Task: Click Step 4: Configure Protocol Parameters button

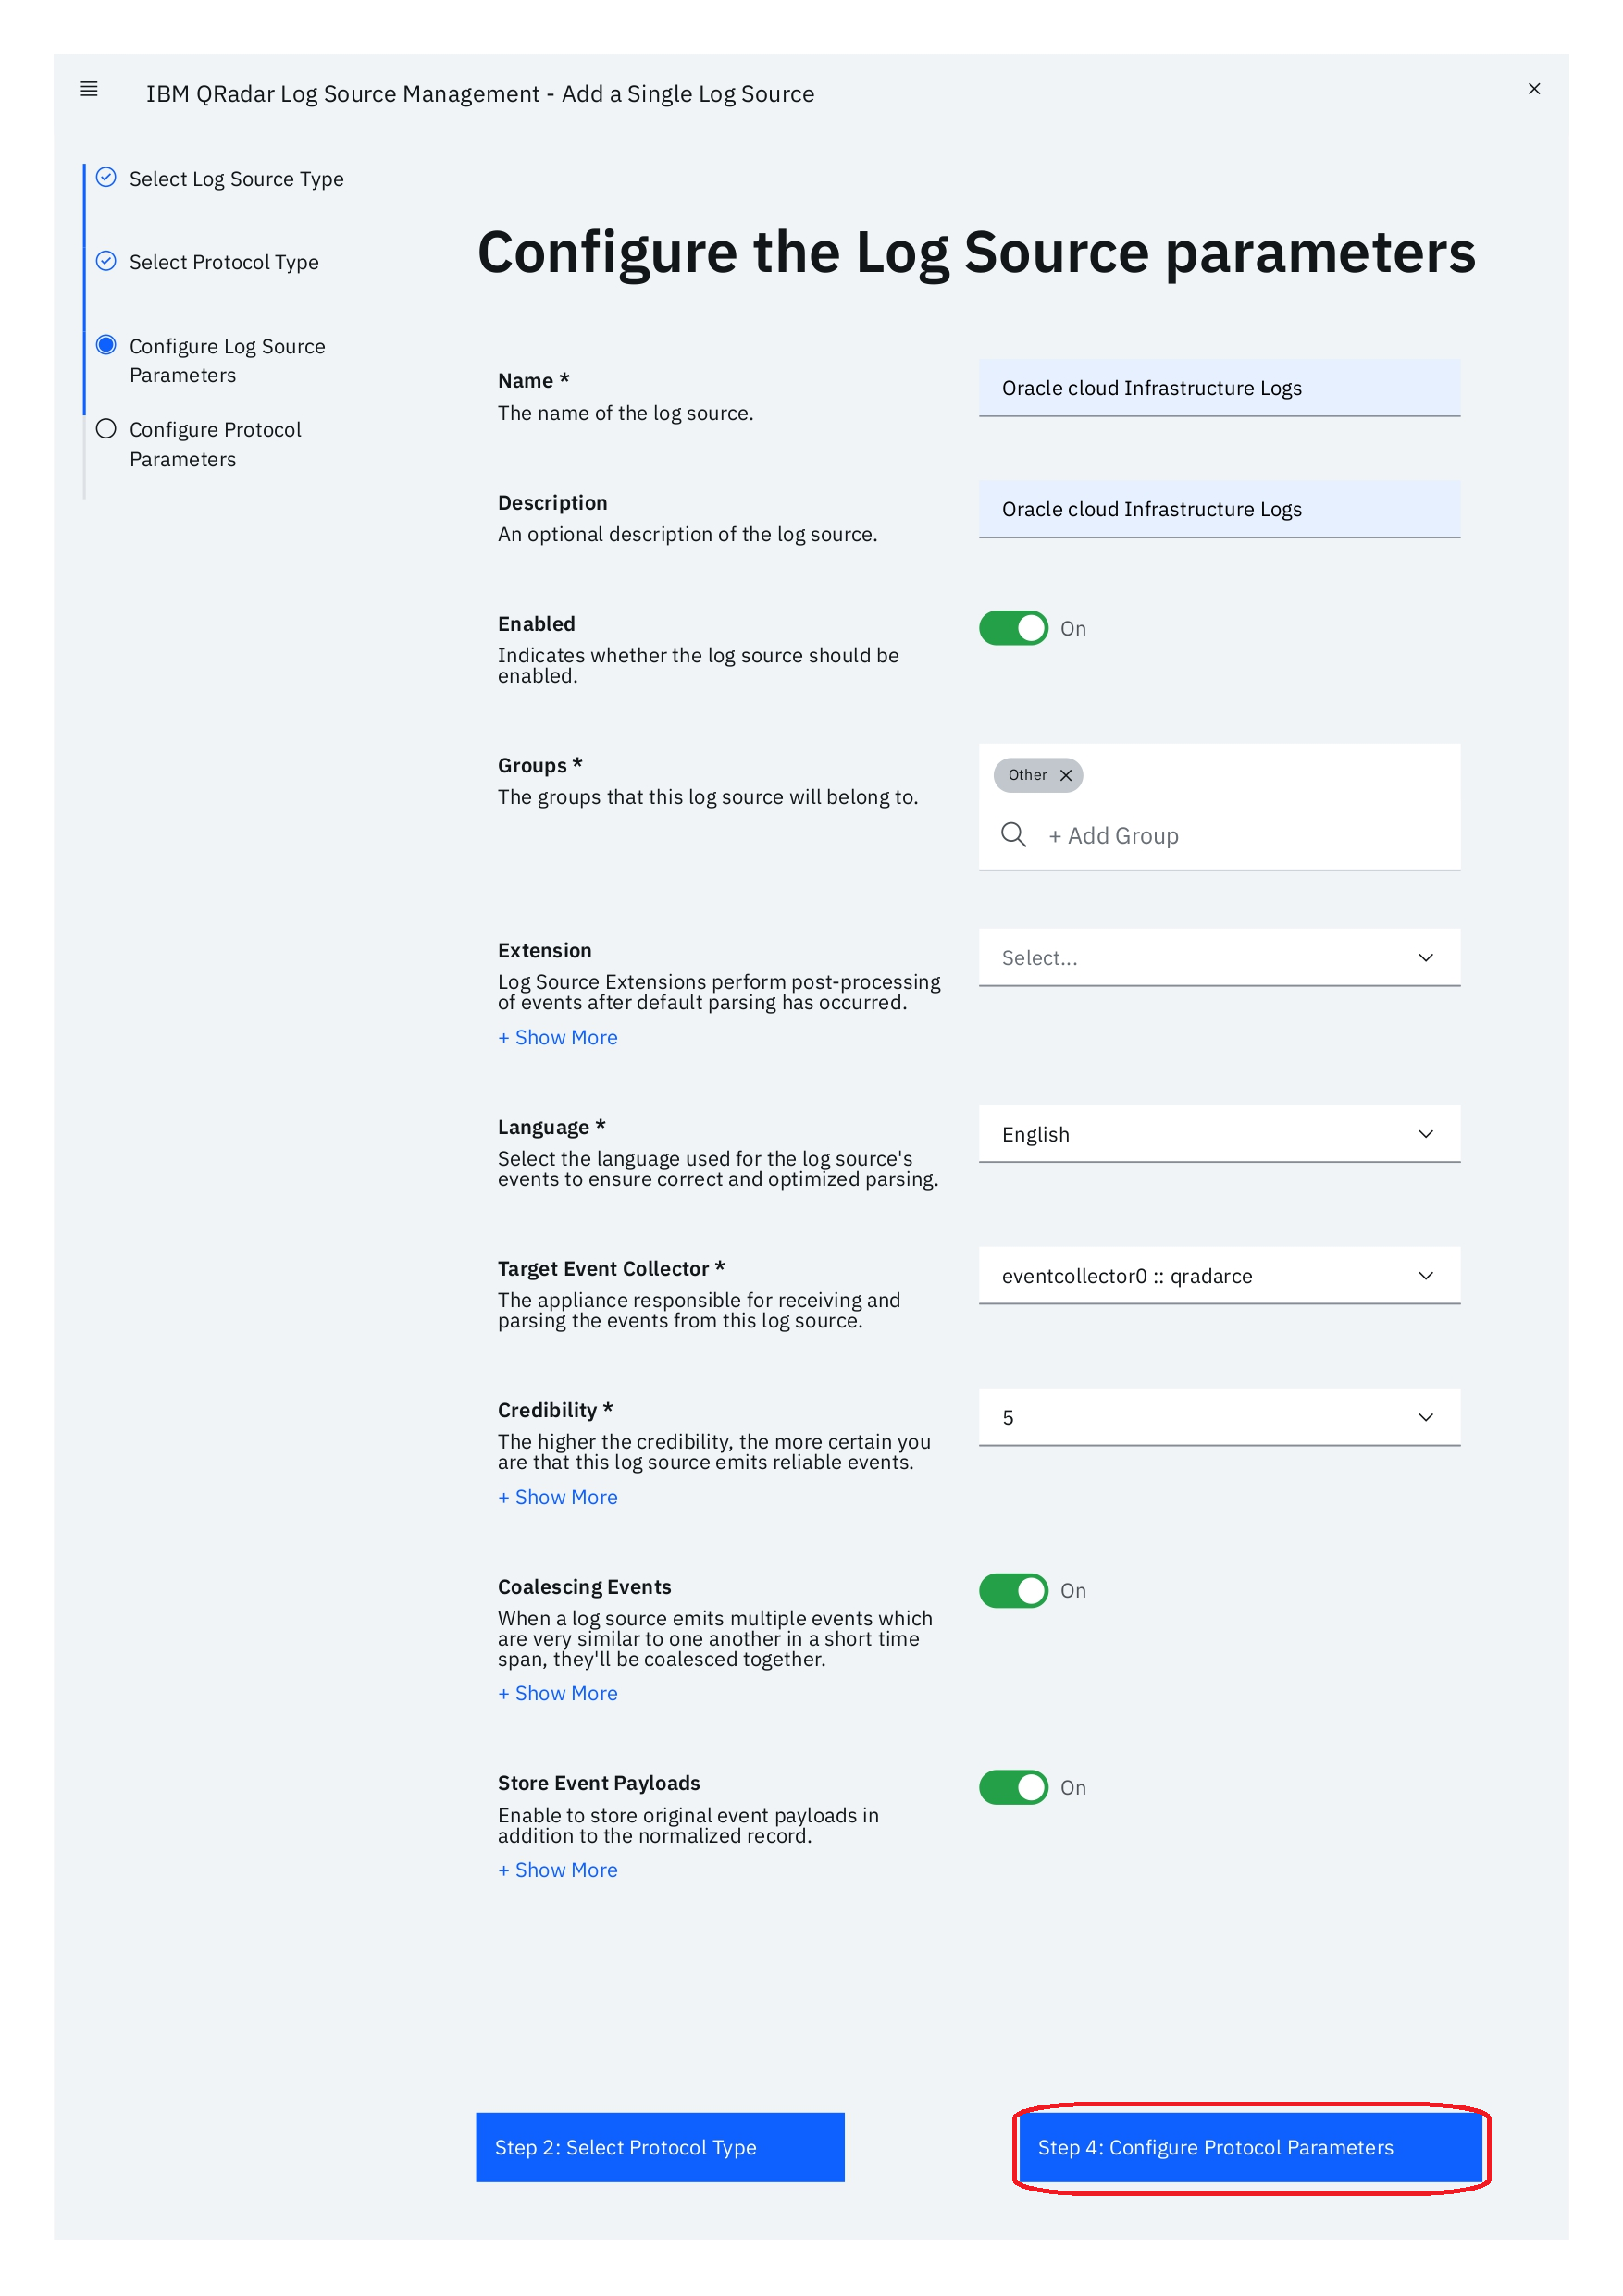Action: coord(1250,2147)
